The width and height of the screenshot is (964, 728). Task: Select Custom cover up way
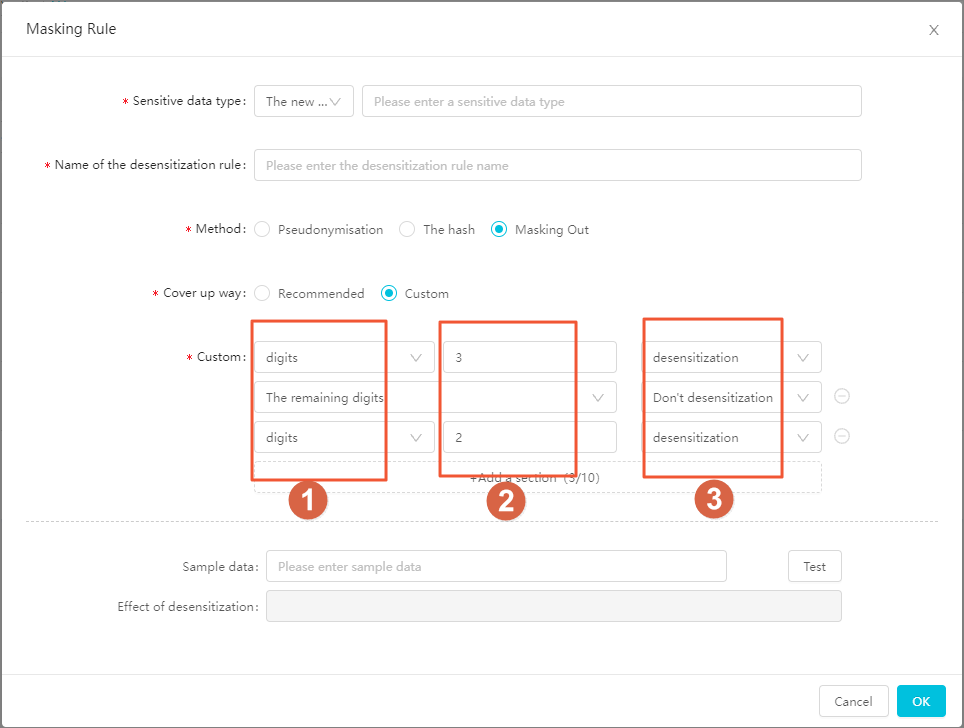(x=389, y=294)
